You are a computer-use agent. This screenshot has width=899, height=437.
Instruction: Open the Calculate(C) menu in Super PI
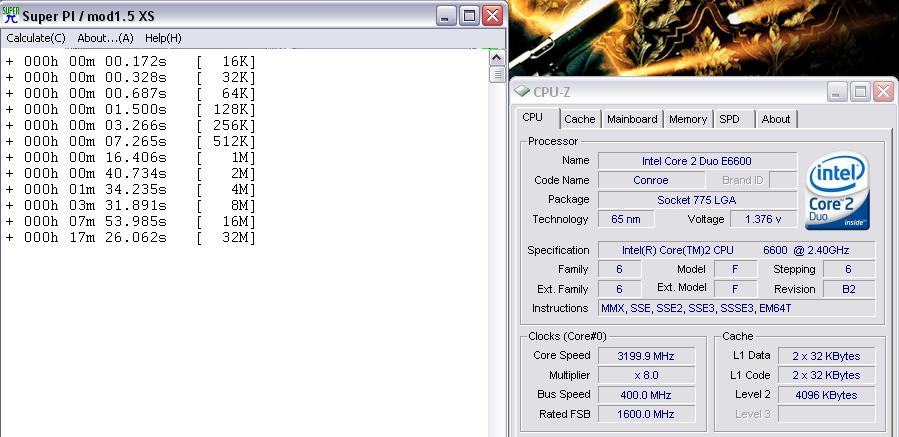pyautogui.click(x=36, y=38)
